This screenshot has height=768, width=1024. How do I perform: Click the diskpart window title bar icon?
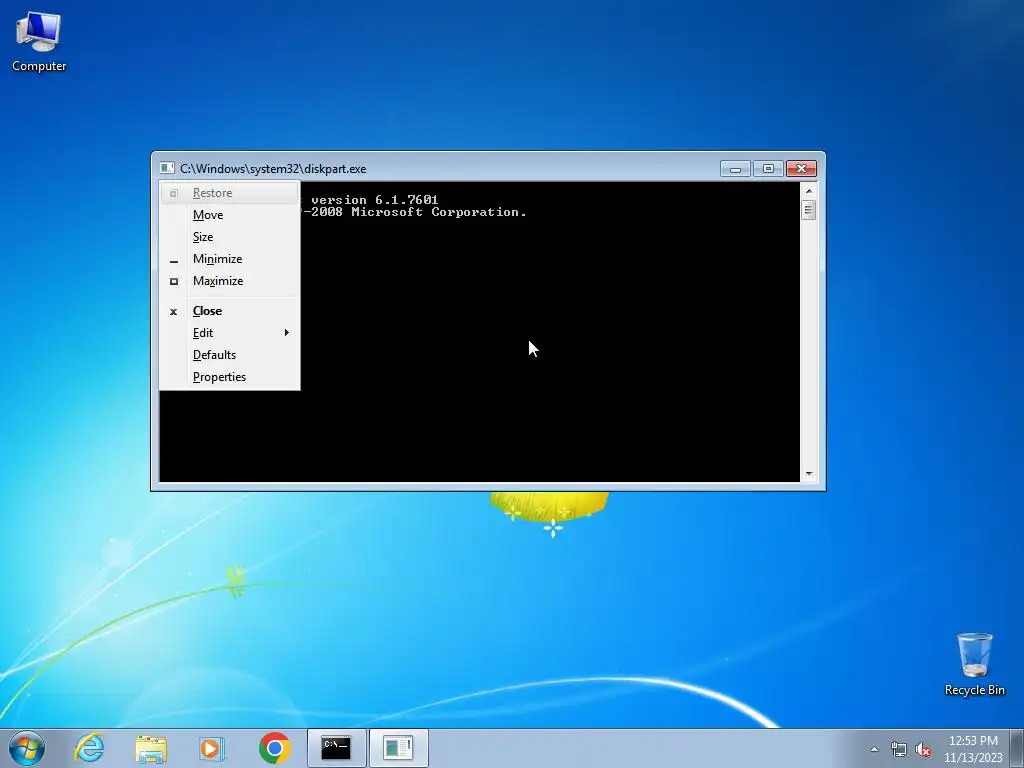(167, 168)
